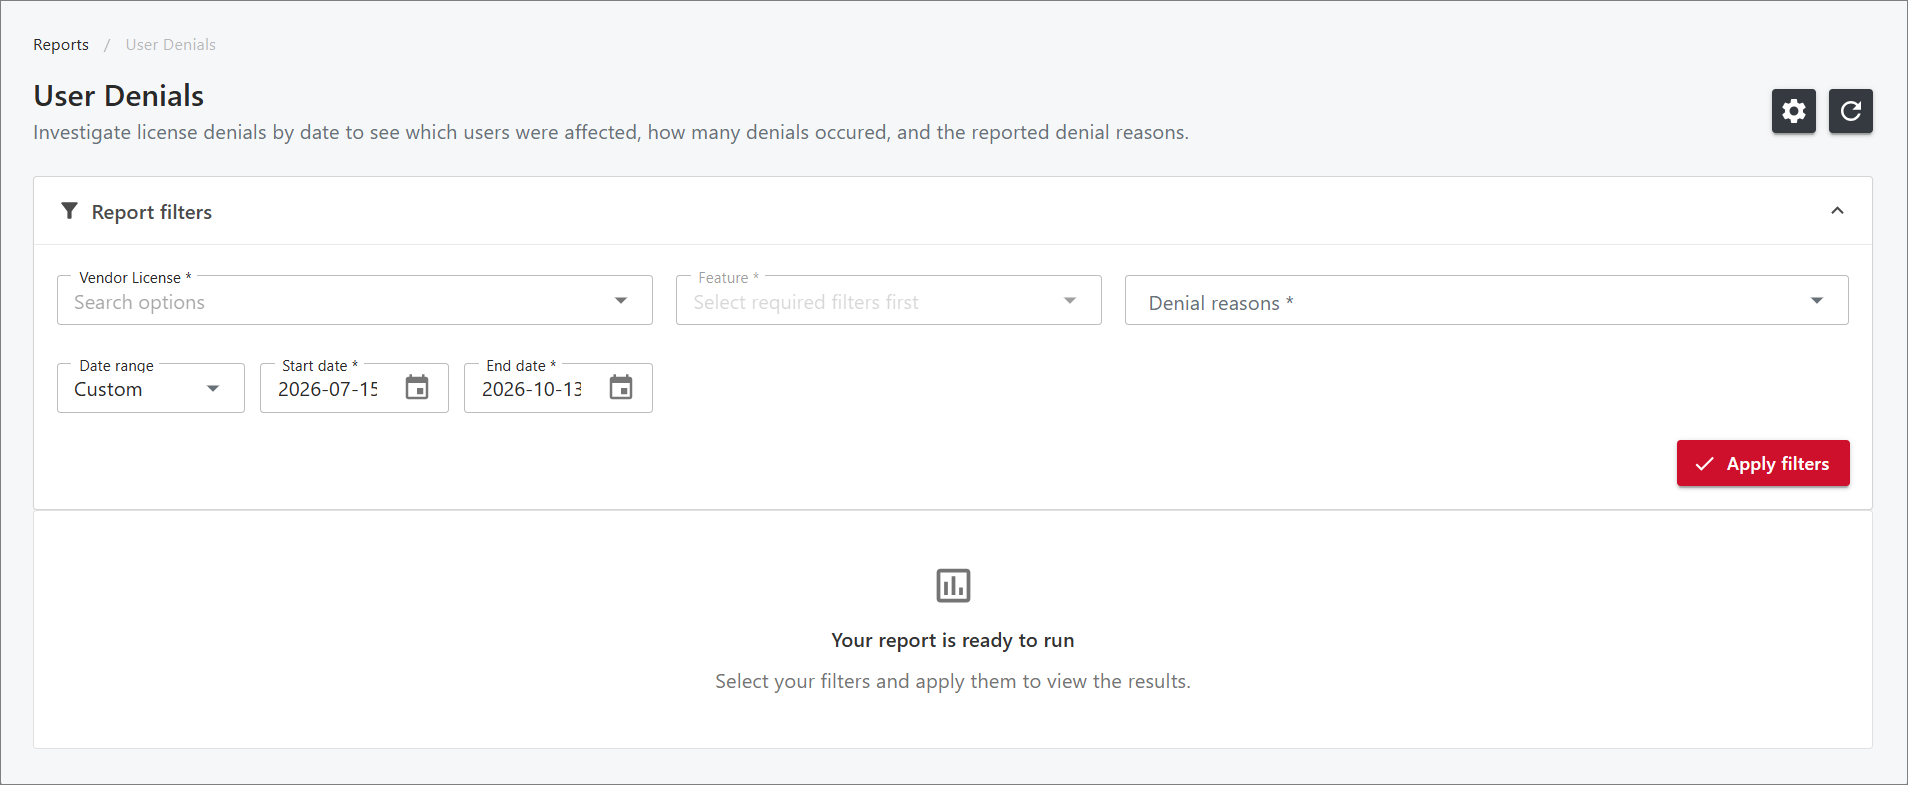Go to Reports breadcrumb link
The width and height of the screenshot is (1908, 785).
tap(61, 45)
